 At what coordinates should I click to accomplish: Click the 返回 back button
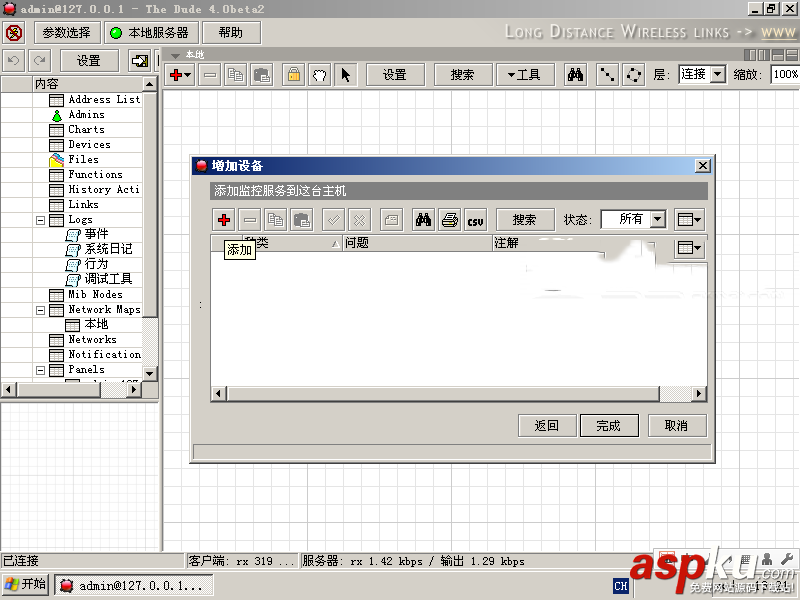click(x=547, y=426)
